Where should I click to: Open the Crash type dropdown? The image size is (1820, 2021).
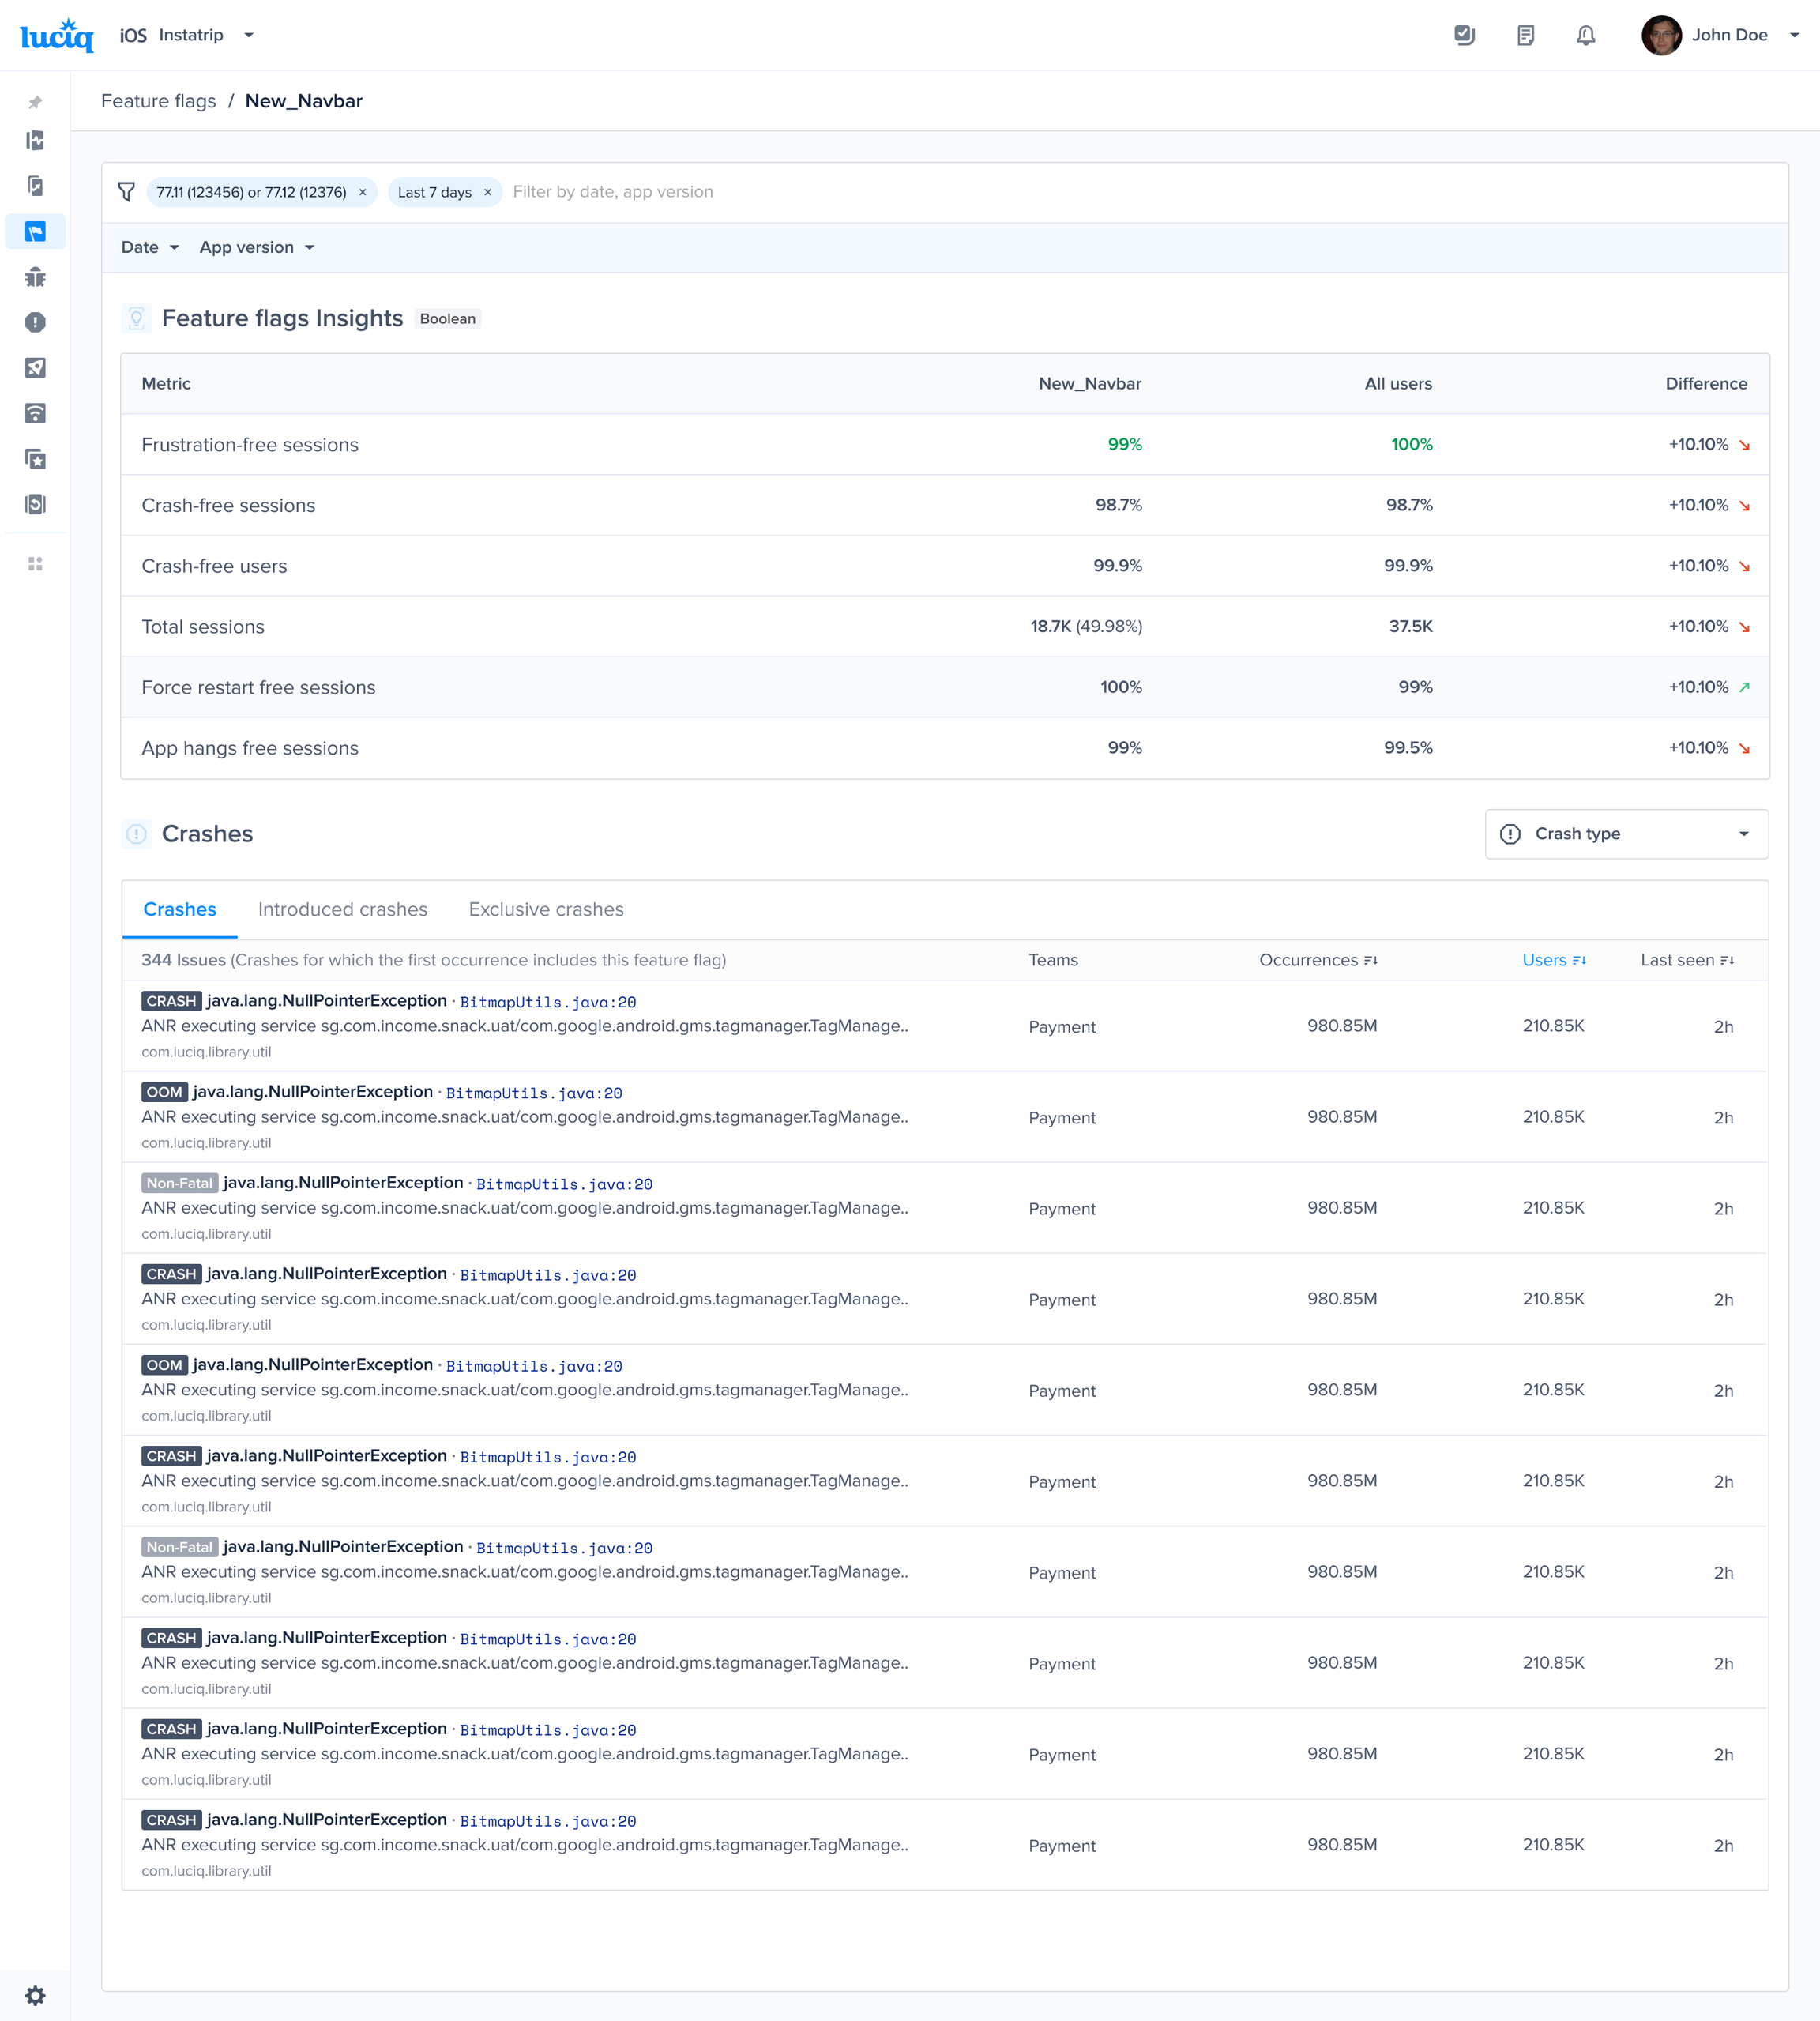pyautogui.click(x=1626, y=834)
